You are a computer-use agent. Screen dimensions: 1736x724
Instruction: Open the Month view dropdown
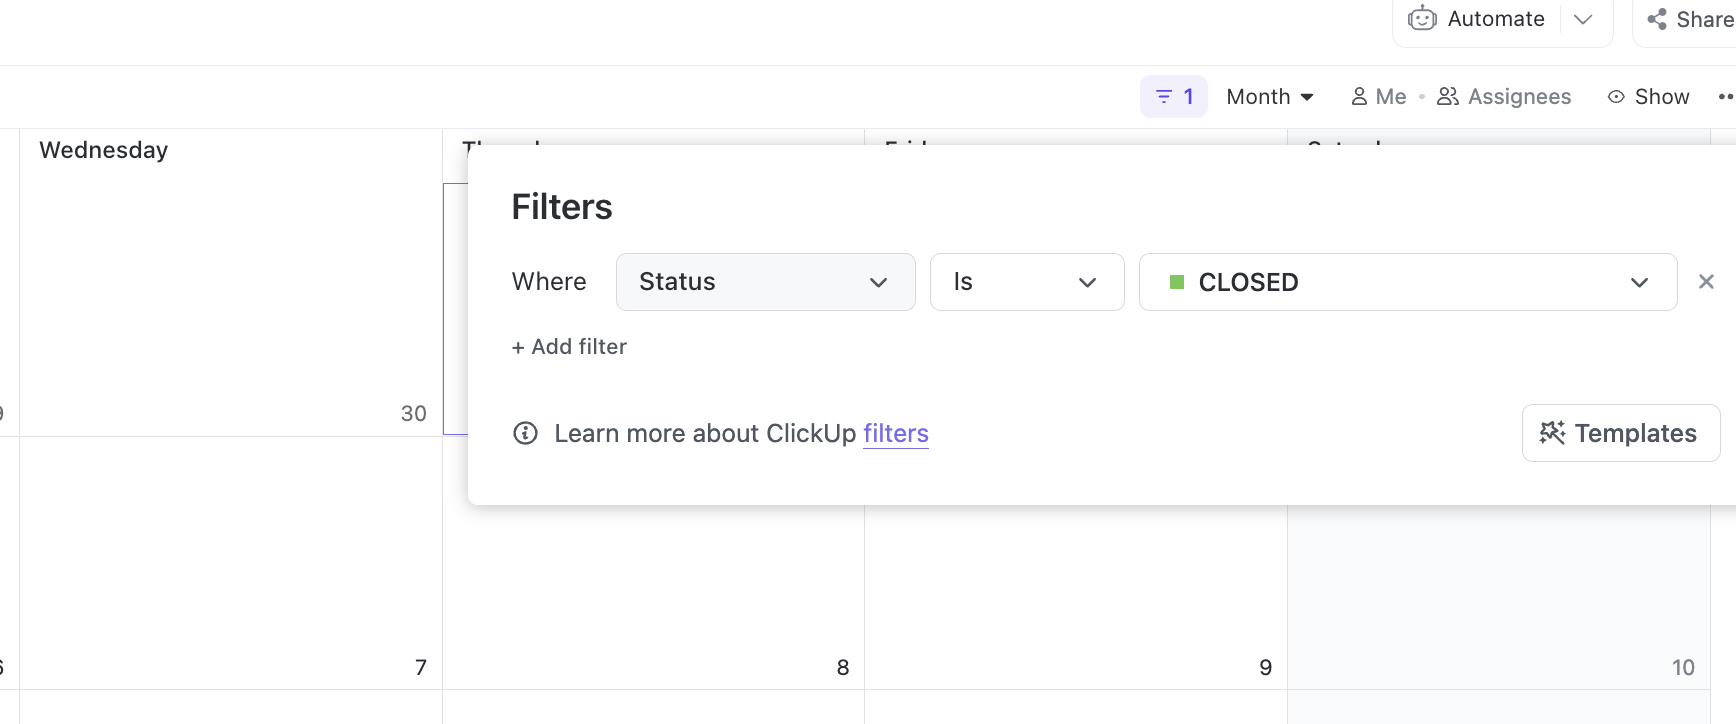coord(1270,97)
